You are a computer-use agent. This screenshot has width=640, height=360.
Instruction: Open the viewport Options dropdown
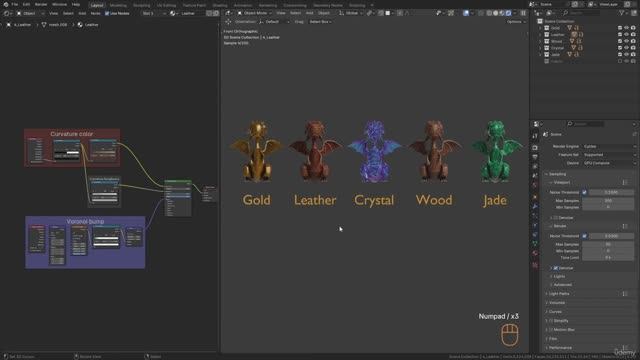pos(516,22)
